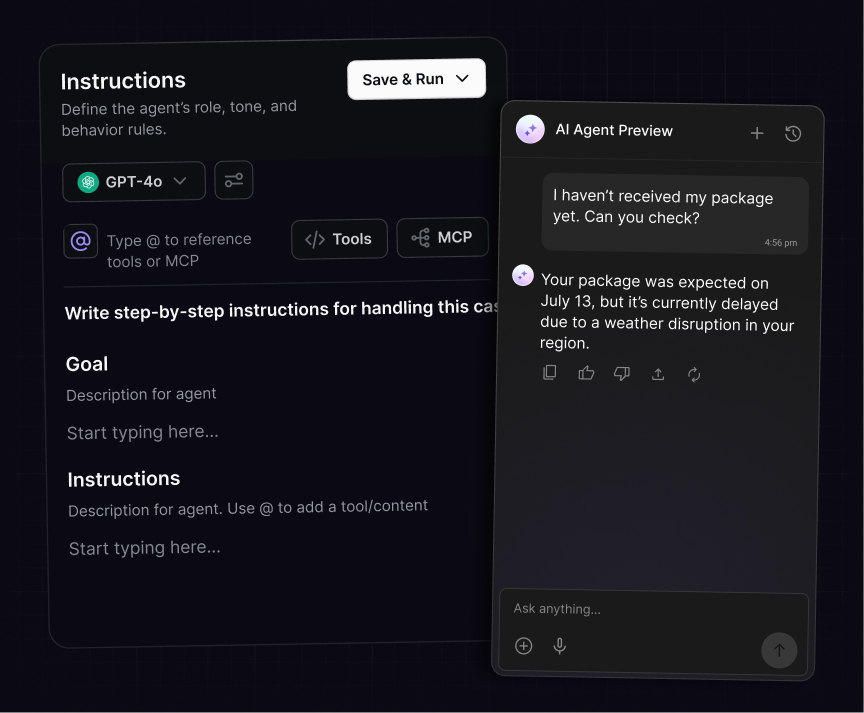864x713 pixels.
Task: Expand the GPT-4o model dropdown
Action: tap(134, 181)
